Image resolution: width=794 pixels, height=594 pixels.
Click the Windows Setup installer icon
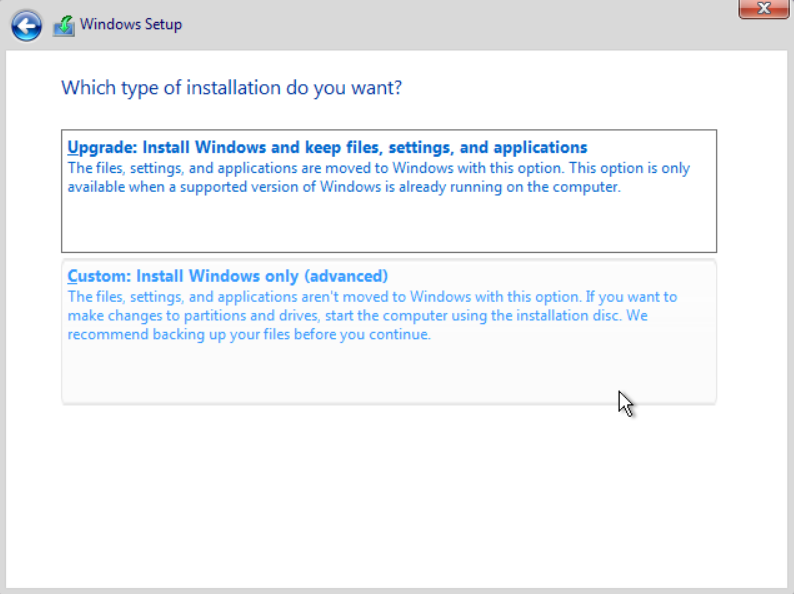tap(64, 25)
